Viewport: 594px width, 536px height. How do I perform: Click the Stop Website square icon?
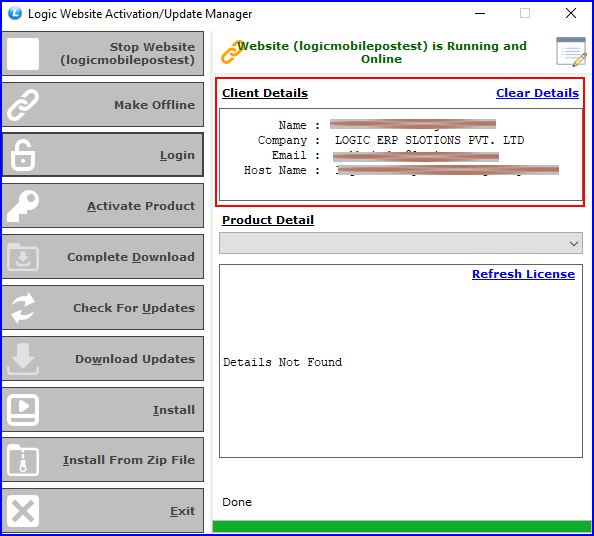(23, 54)
